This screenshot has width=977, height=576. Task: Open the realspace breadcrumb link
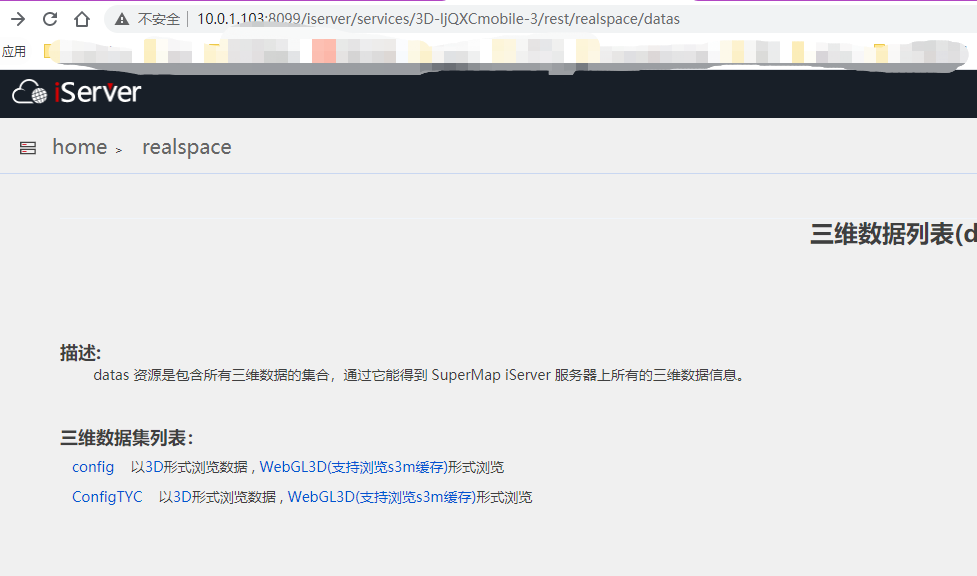click(x=187, y=148)
